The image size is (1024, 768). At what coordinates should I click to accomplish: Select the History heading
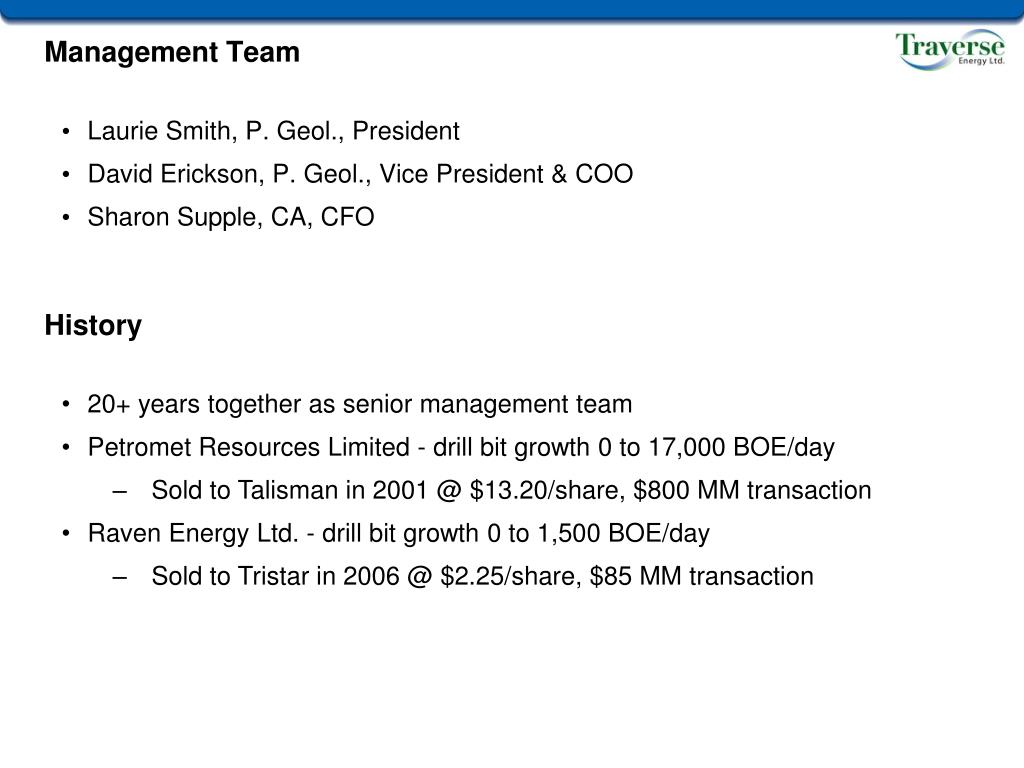(93, 325)
